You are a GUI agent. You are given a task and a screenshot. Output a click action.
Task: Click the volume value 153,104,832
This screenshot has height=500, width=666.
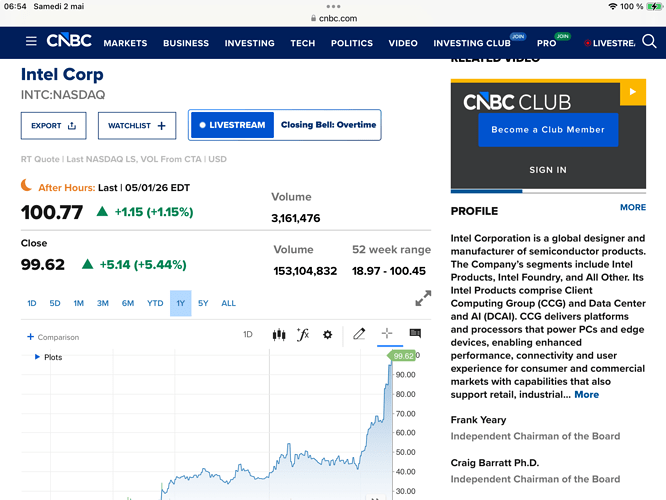pos(305,271)
